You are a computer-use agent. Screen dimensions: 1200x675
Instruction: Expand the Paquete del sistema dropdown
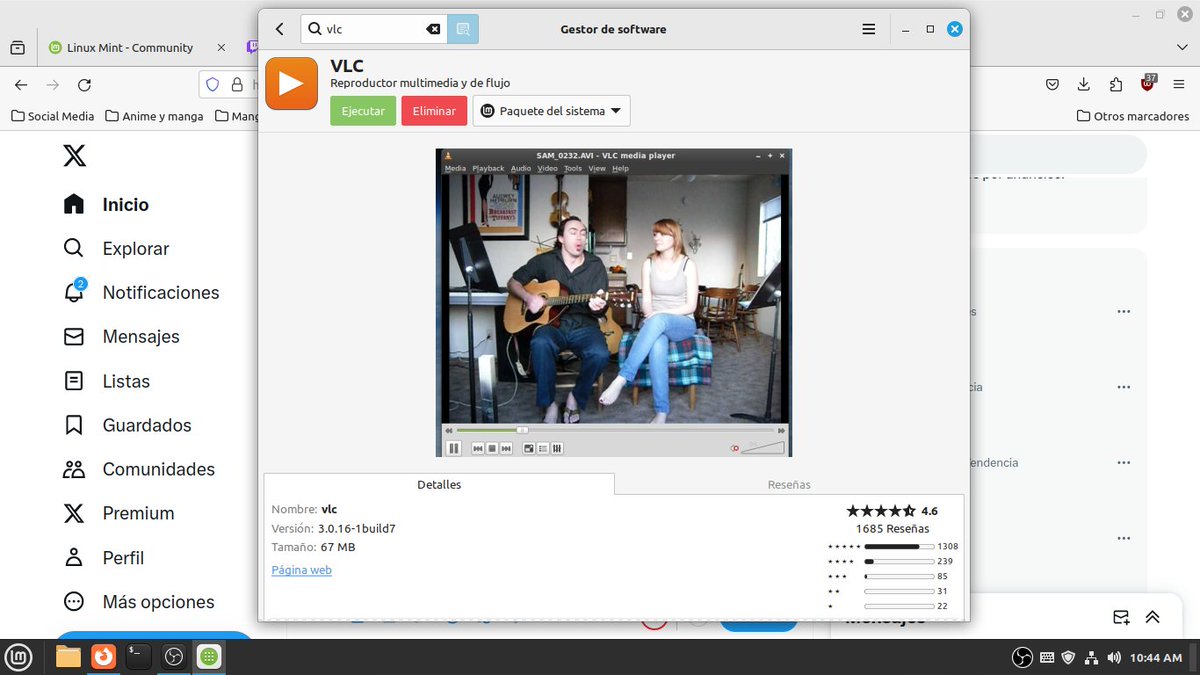click(x=551, y=111)
